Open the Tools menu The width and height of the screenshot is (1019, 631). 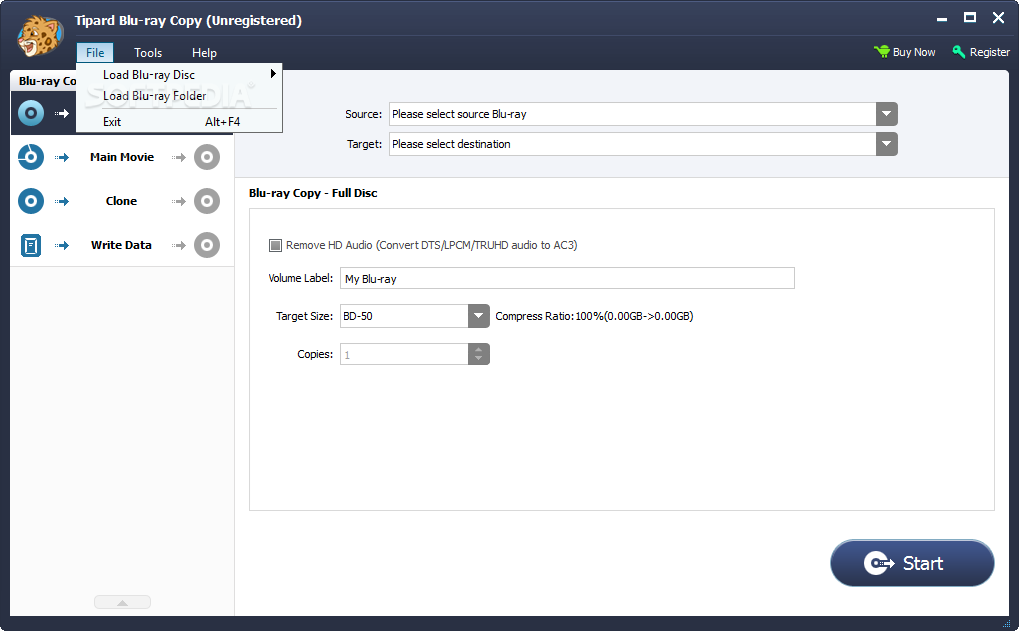click(148, 53)
